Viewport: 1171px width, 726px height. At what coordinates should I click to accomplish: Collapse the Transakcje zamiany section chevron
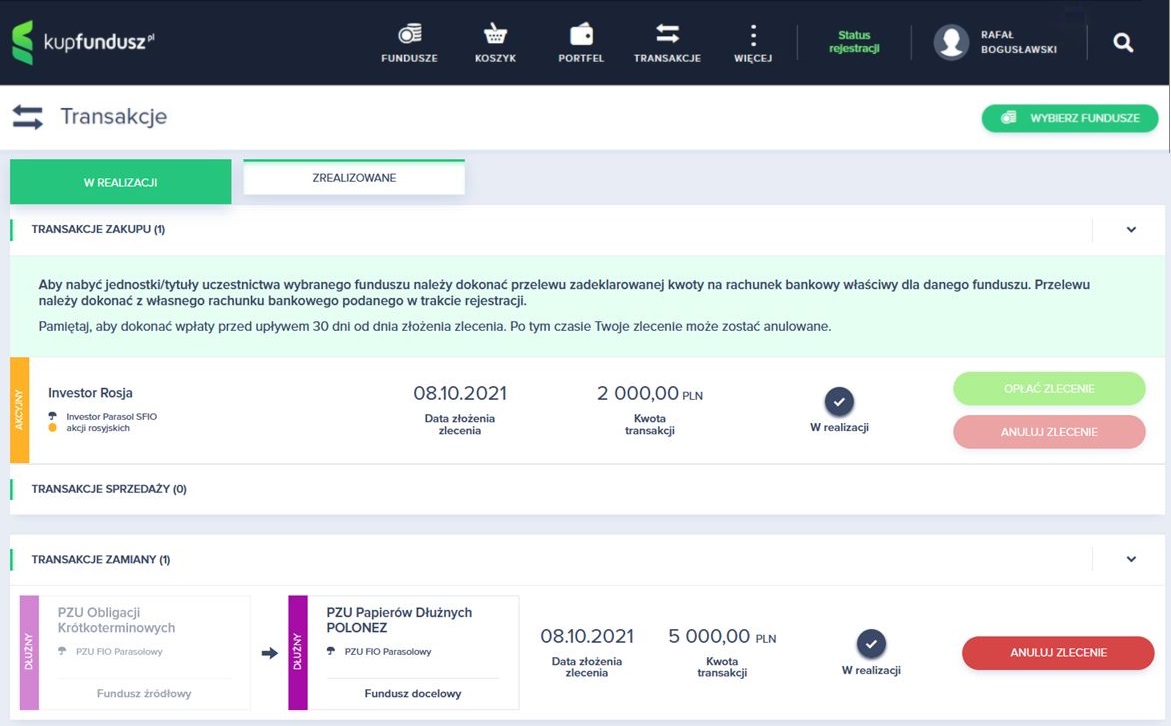pos(1131,559)
